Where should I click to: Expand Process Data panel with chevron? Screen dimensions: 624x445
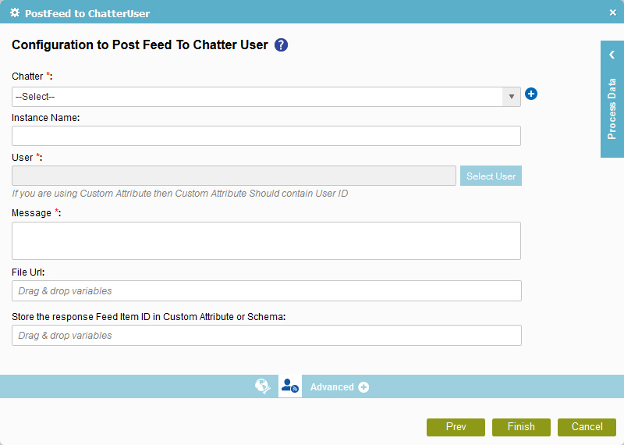click(612, 55)
